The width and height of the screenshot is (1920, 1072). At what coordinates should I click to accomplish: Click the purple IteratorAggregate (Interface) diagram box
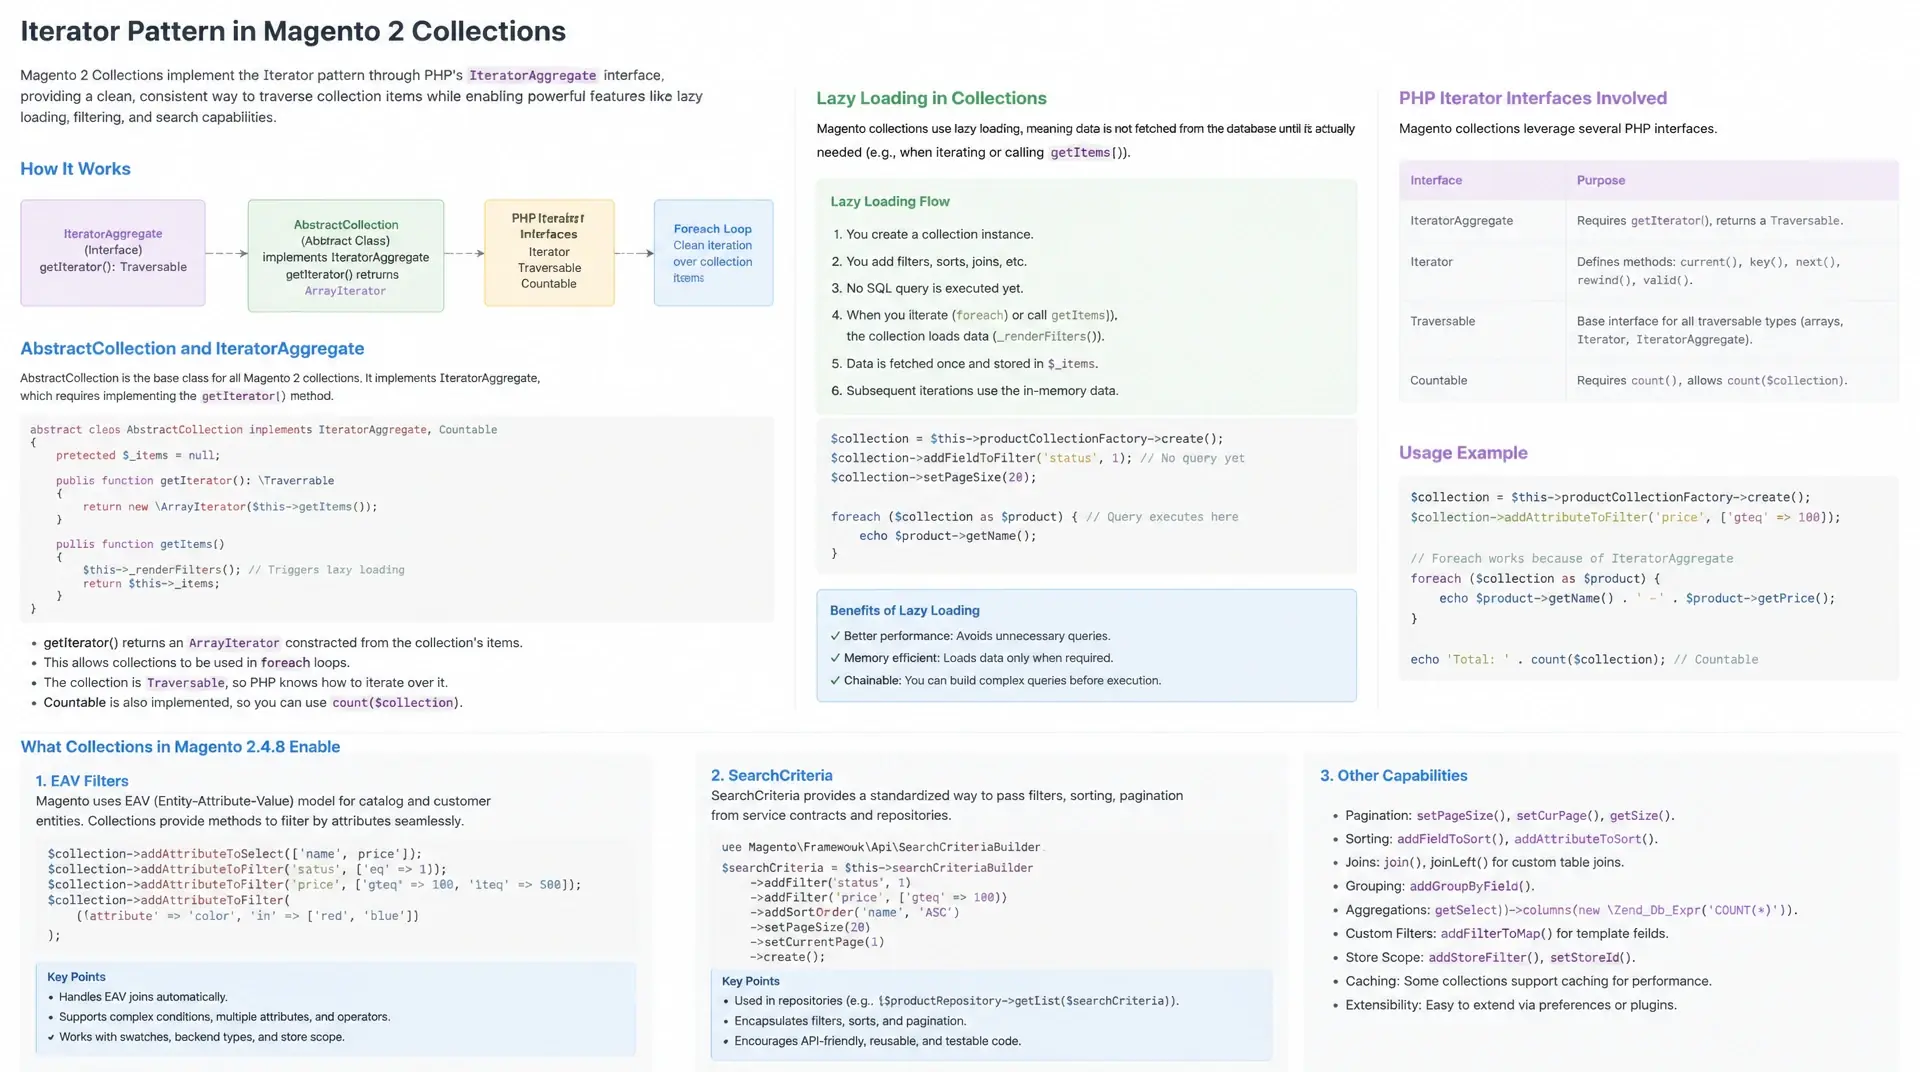pos(113,252)
